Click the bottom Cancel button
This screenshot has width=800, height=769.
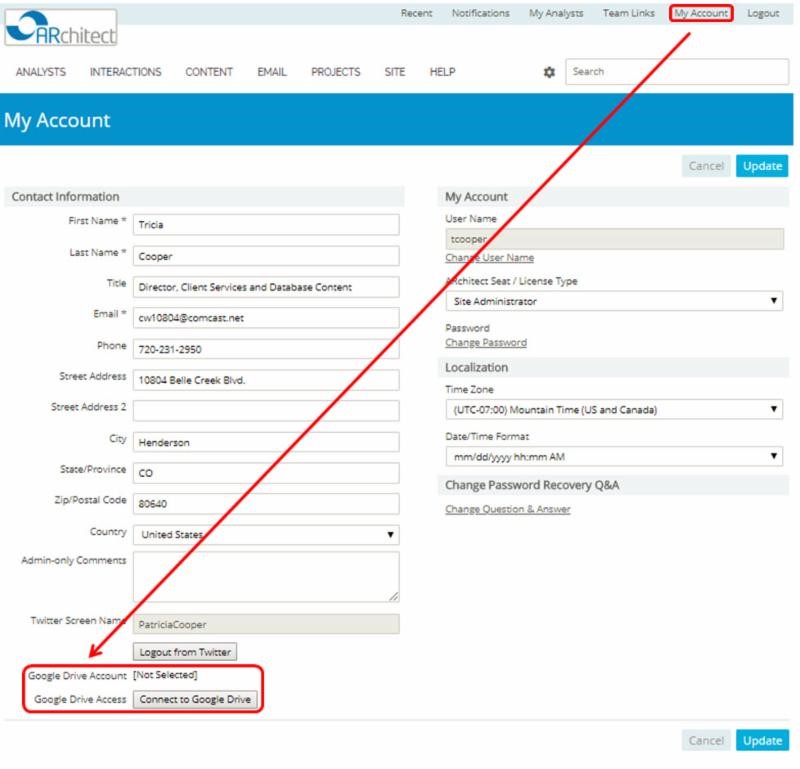click(706, 741)
